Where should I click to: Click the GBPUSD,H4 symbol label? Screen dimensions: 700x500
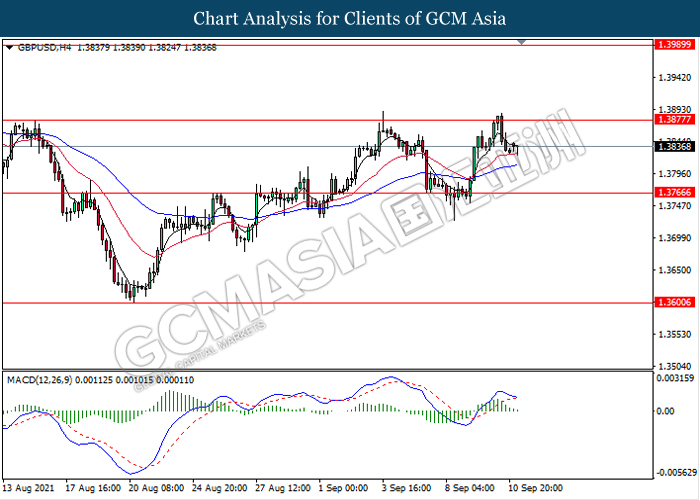coord(40,47)
